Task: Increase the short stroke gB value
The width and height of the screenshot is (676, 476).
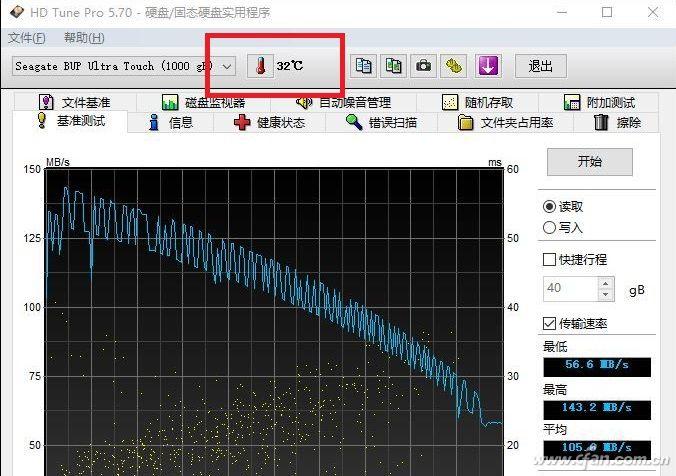Action: coord(605,283)
